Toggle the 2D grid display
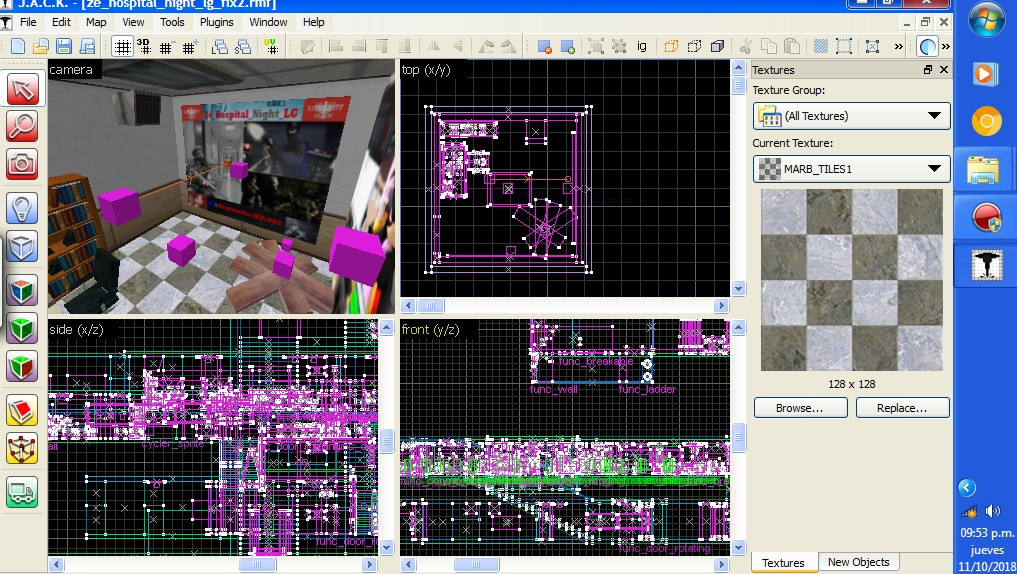This screenshot has height=574, width=1017. tap(123, 47)
